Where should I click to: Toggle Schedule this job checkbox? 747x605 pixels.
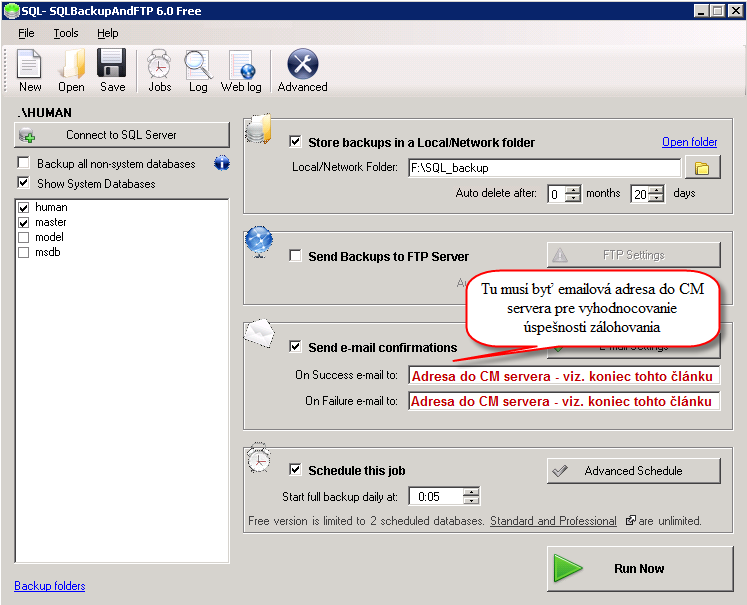[x=295, y=470]
